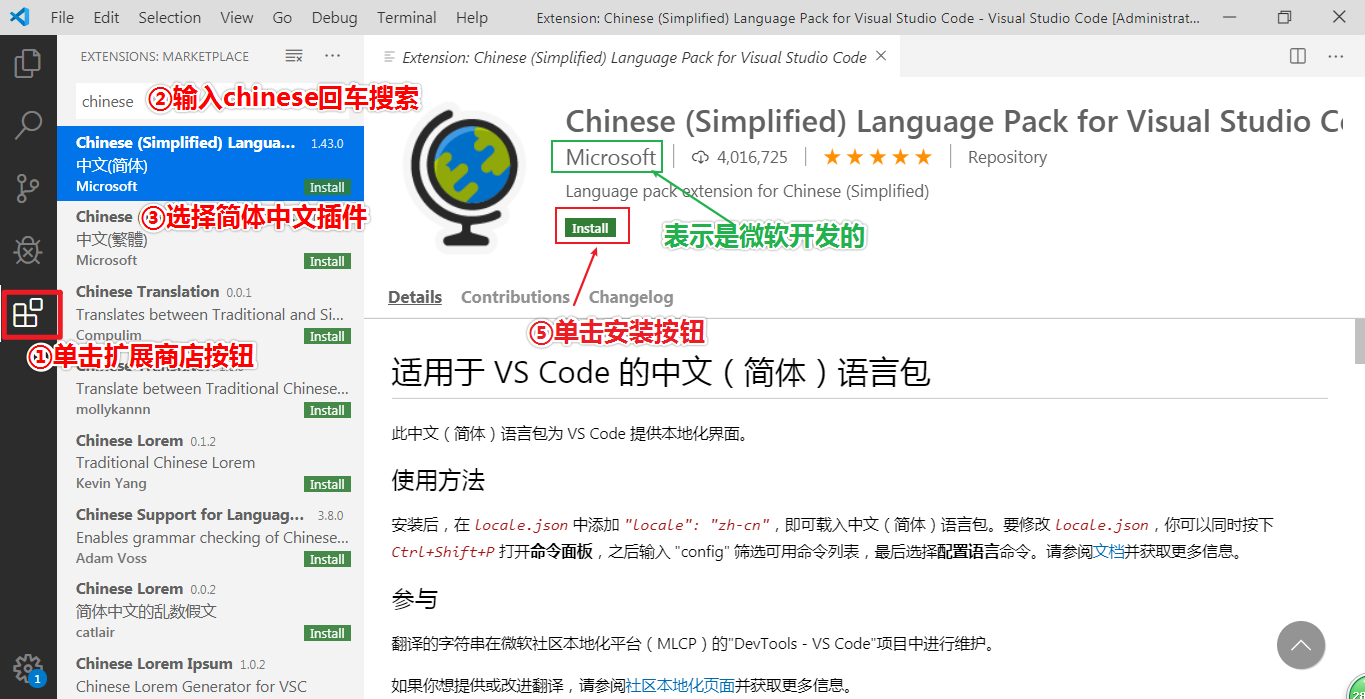Click heading 适用于 VS Code 的中文（简体）语言包
The height and width of the screenshot is (699, 1365).
[x=660, y=373]
